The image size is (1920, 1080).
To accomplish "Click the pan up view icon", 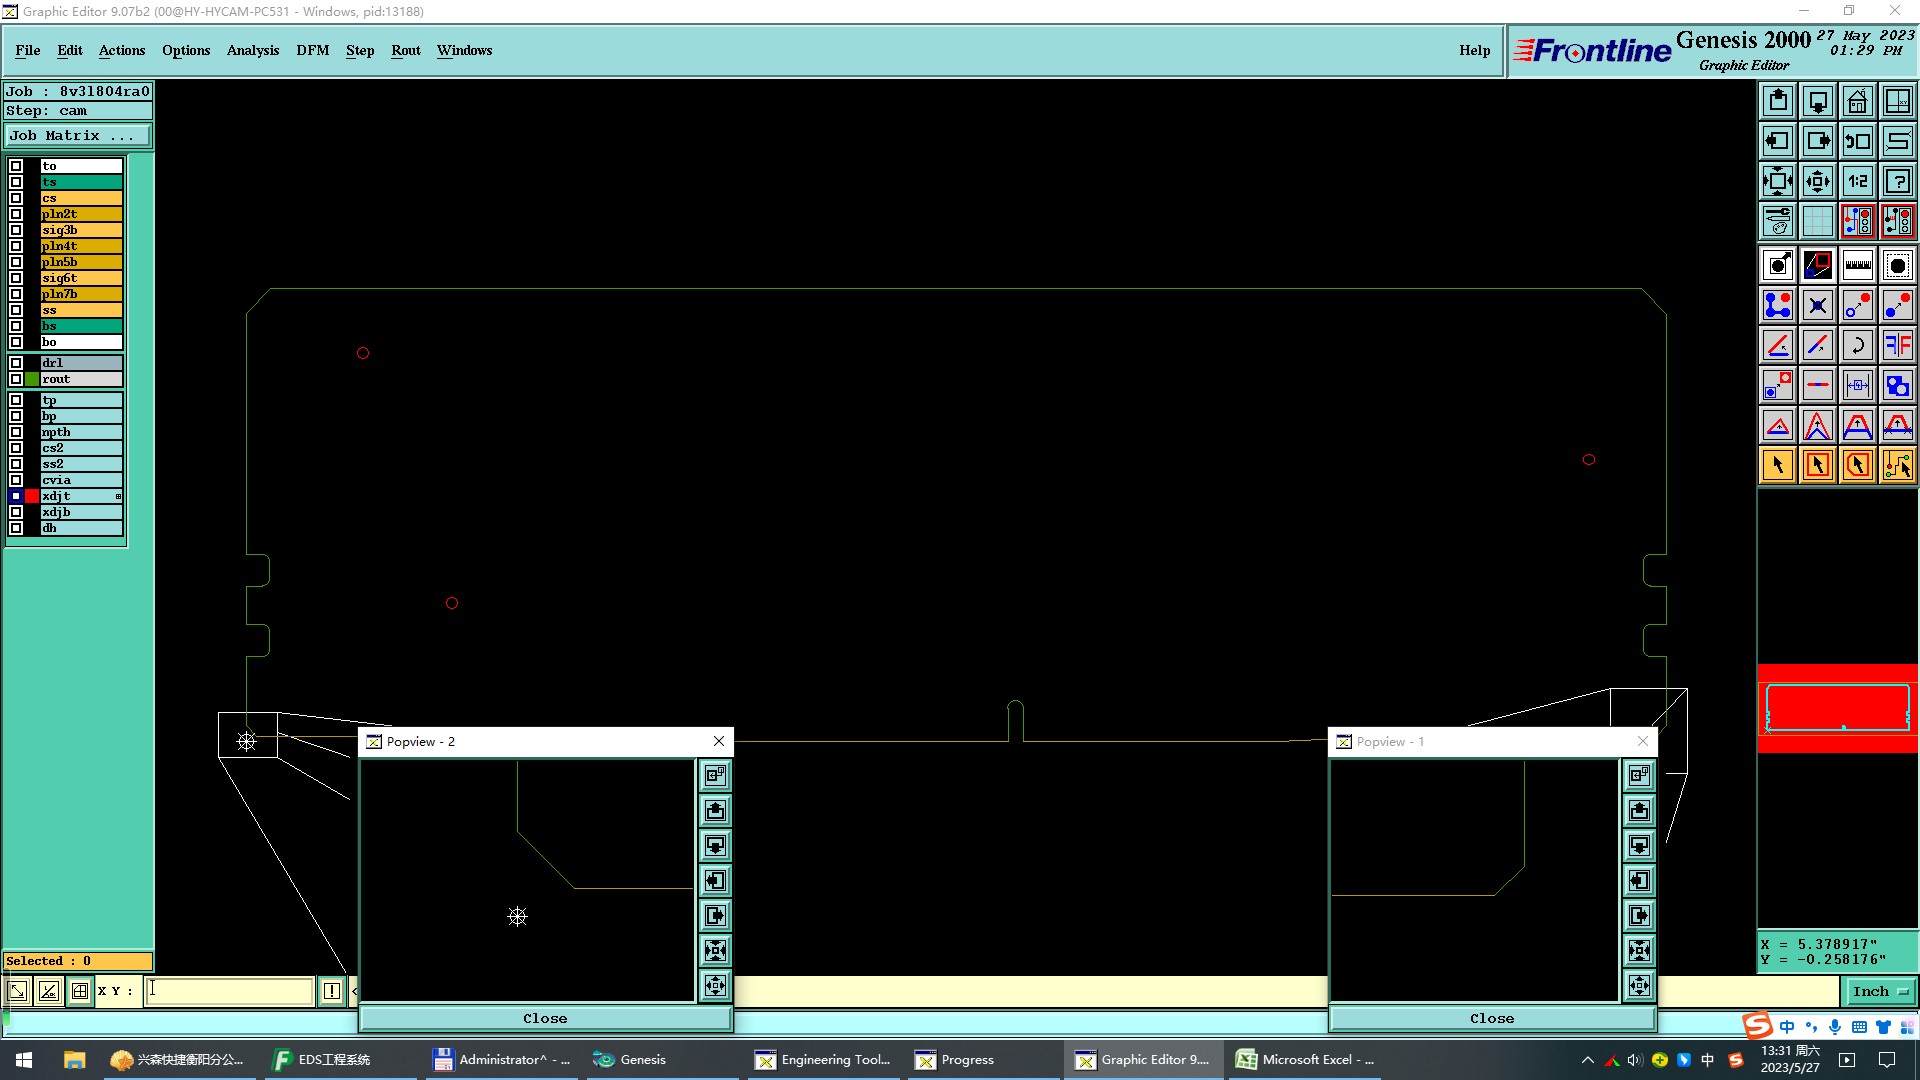I will click(1778, 101).
